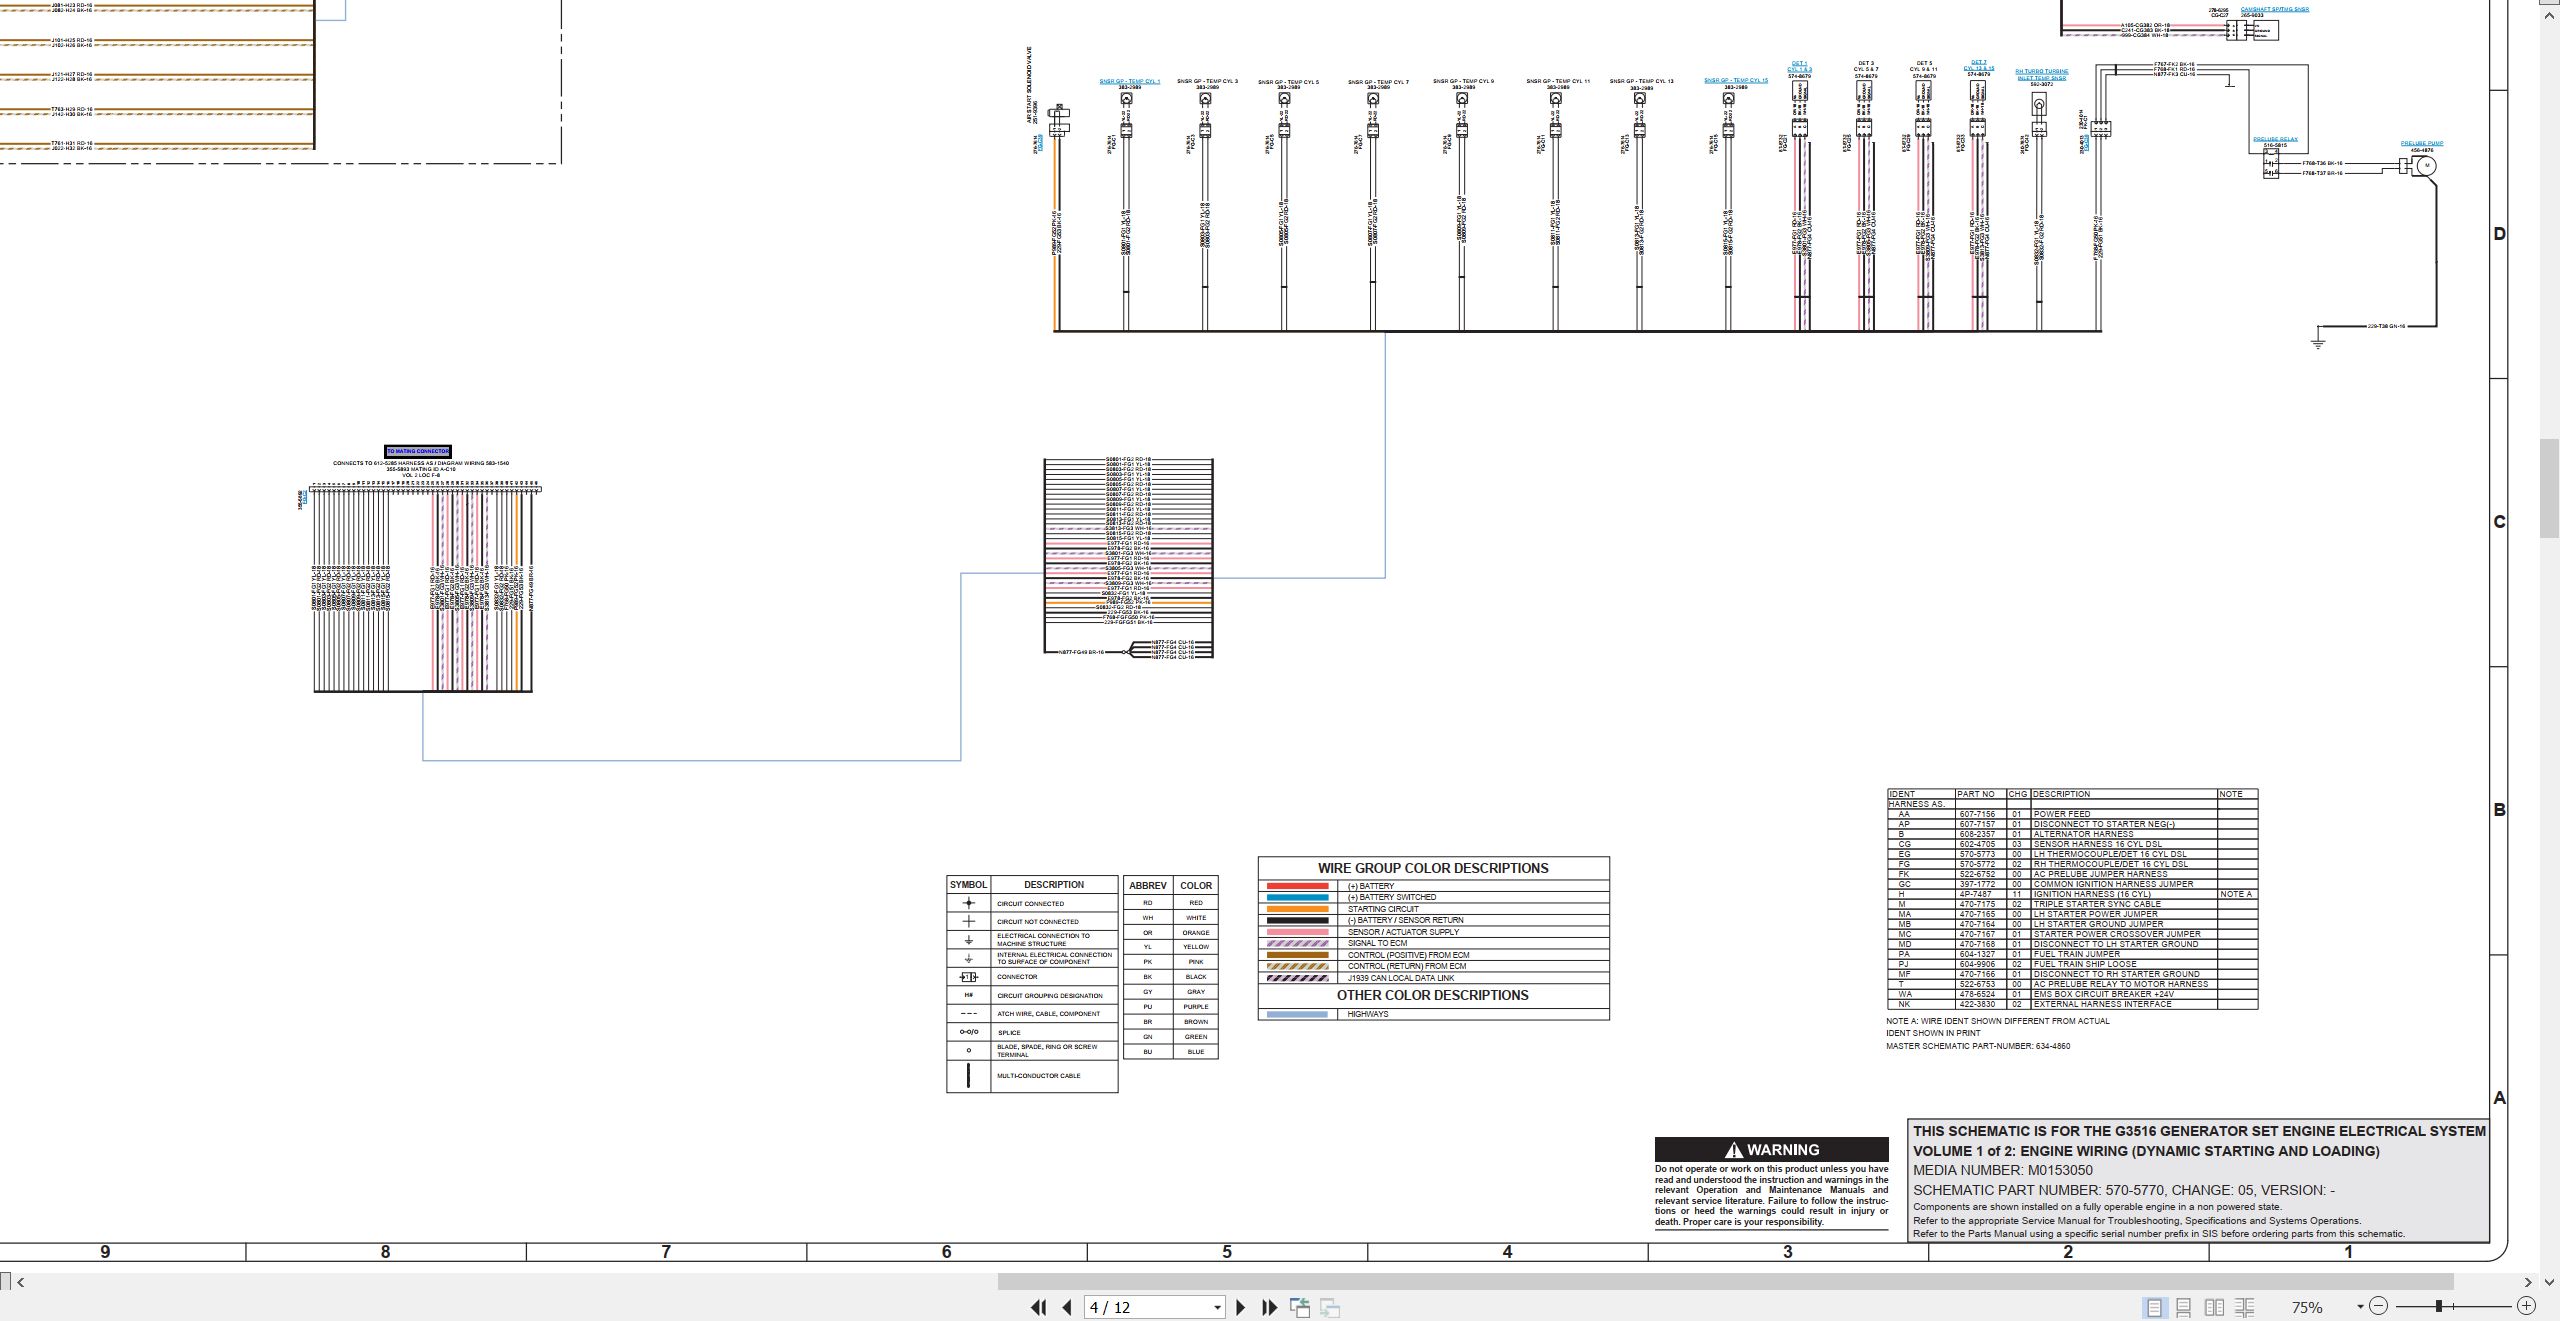2560x1321 pixels.
Task: Click the PRELUBE RELAY link
Action: 2275,140
